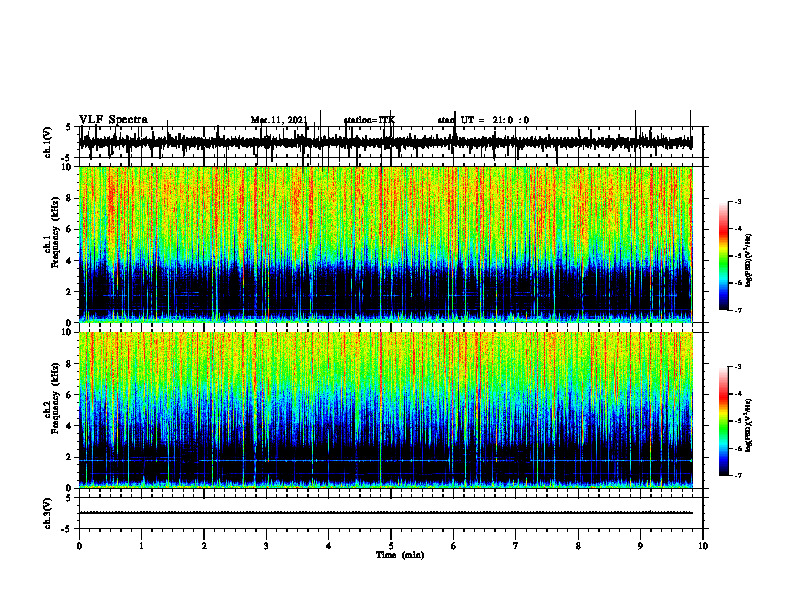Click time axis tick label '3'
Screen dimensions: 792x612
[266, 546]
